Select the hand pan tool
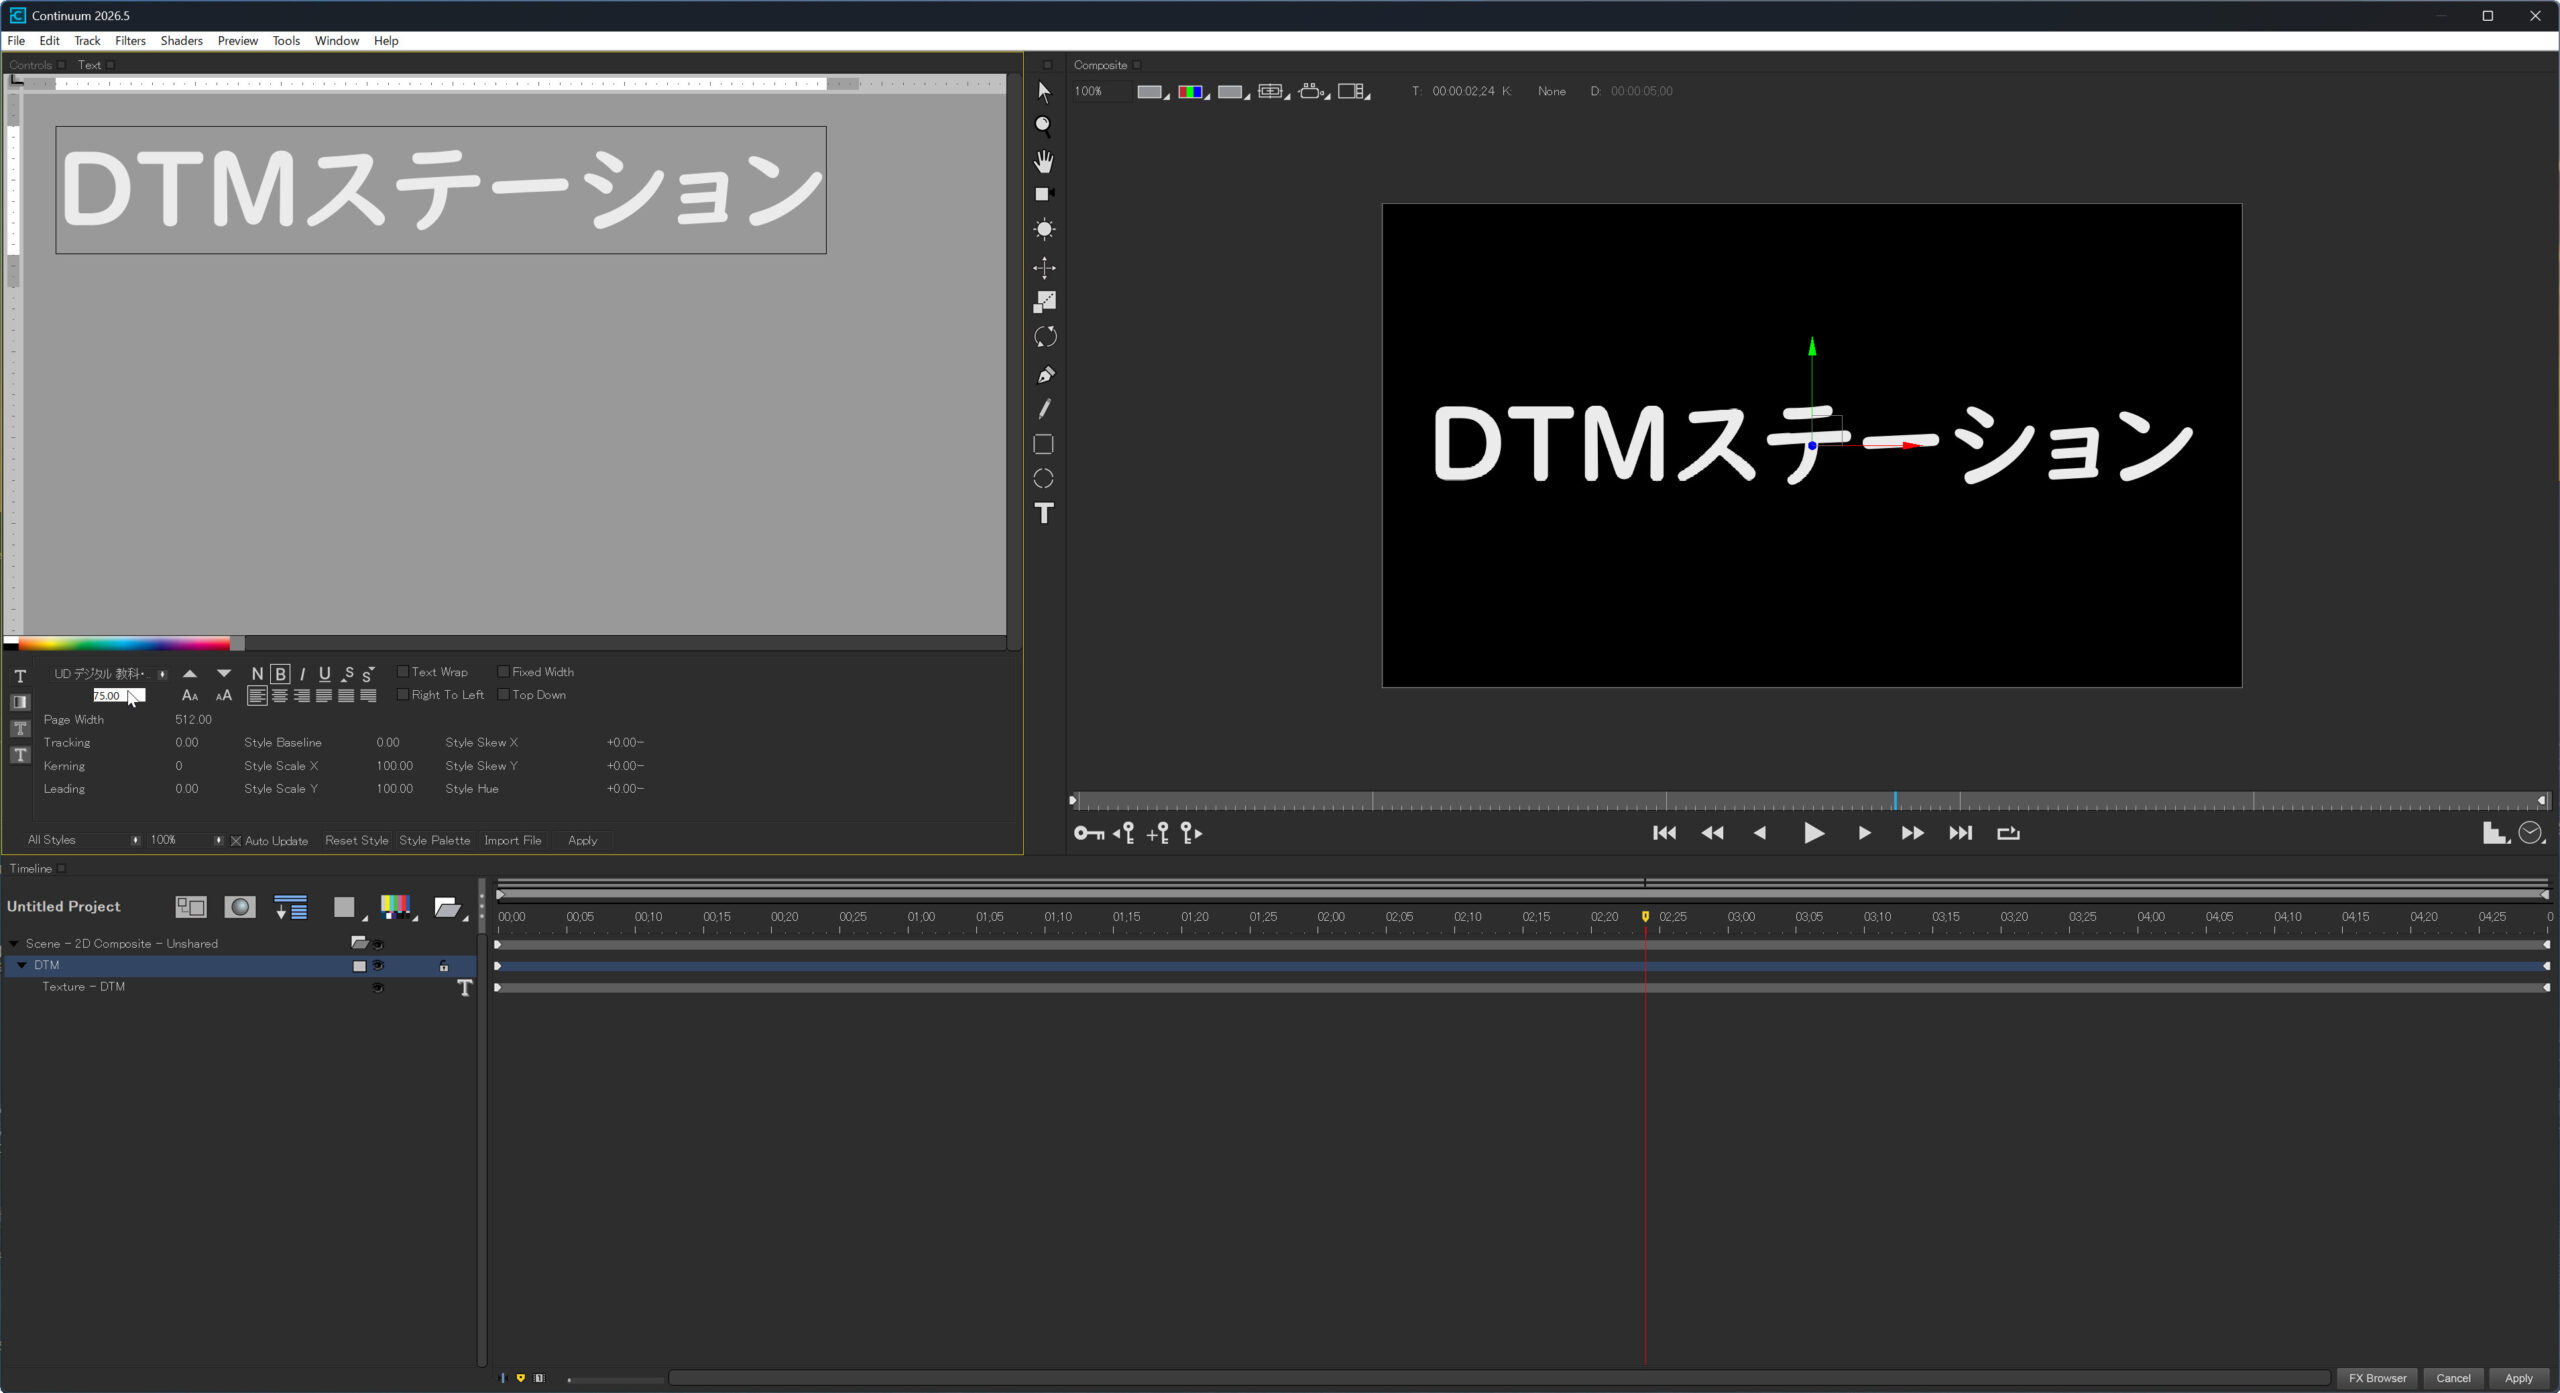This screenshot has height=1393, width=2560. click(x=1044, y=161)
